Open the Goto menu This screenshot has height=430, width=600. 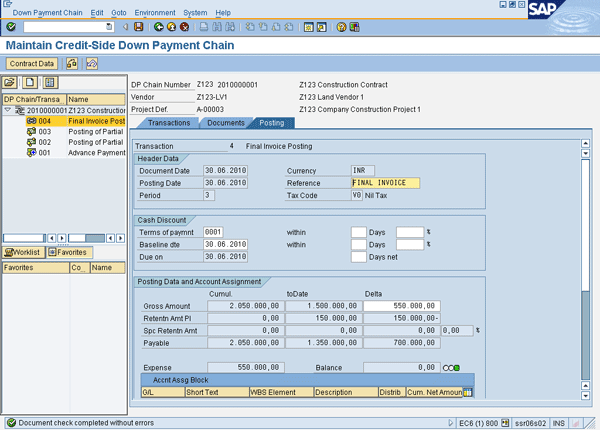[x=119, y=12]
